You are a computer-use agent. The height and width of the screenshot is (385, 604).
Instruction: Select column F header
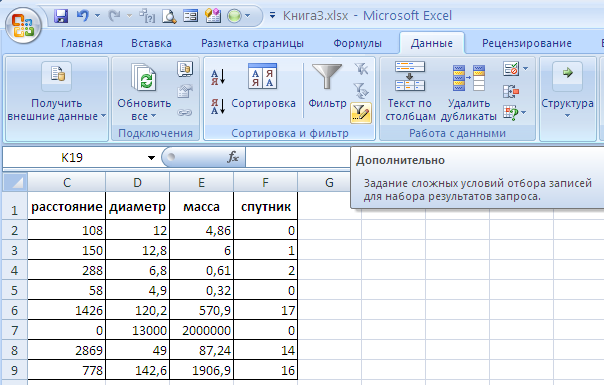point(265,182)
